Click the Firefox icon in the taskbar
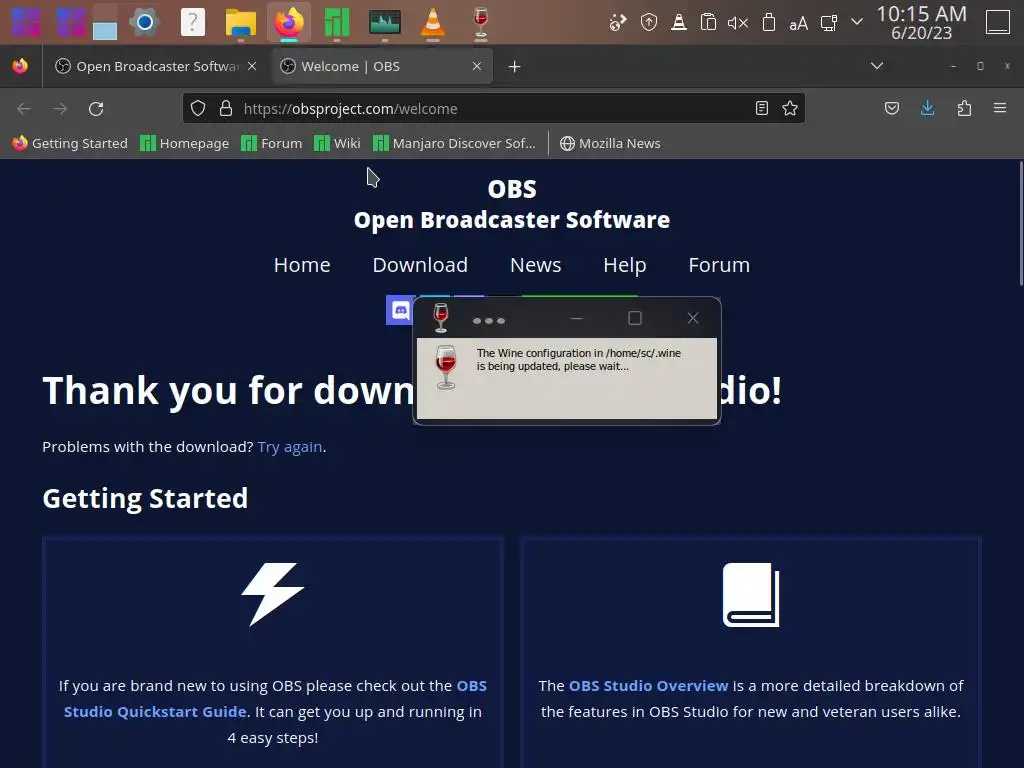The image size is (1024, 768). [x=289, y=23]
